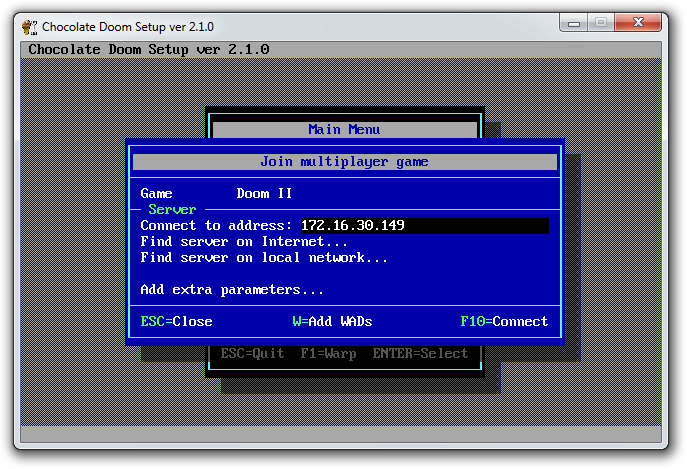
Task: Click the Join multiplayer game title bar
Action: (x=344, y=161)
